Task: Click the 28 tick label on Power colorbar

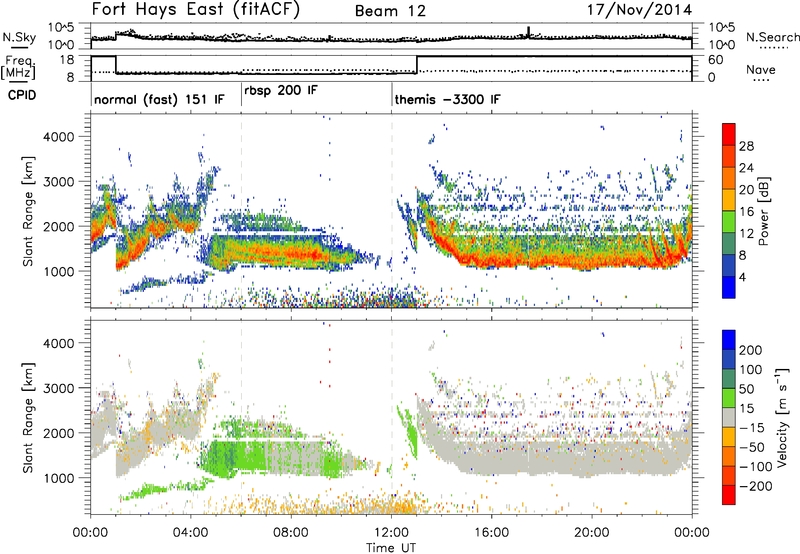Action: tap(746, 146)
